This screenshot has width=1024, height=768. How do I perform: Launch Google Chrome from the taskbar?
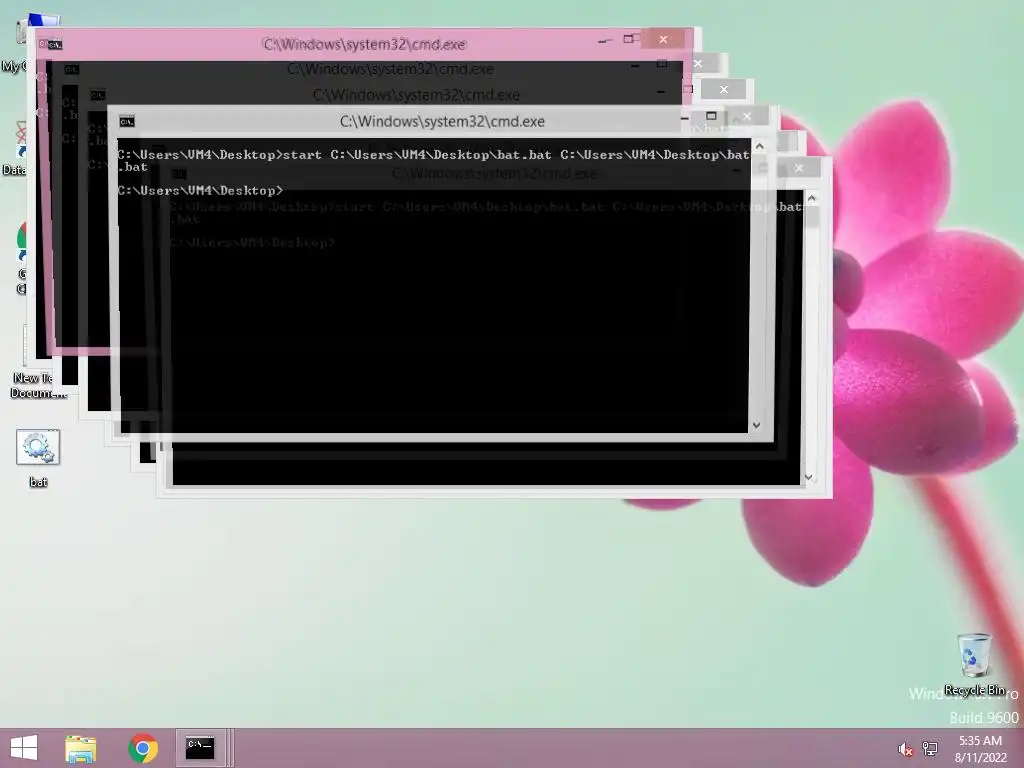point(143,748)
